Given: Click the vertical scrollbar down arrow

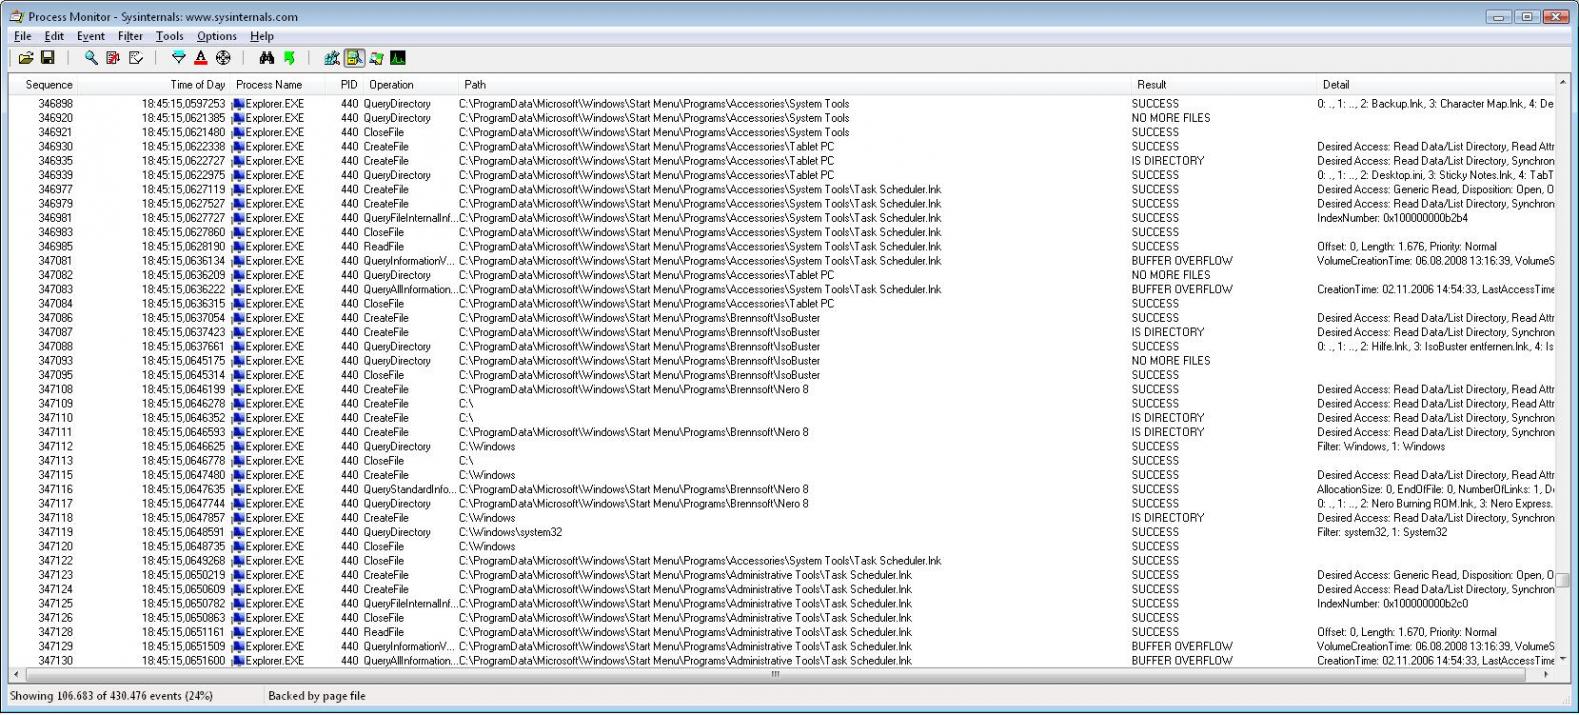Looking at the screenshot, I should [1563, 660].
